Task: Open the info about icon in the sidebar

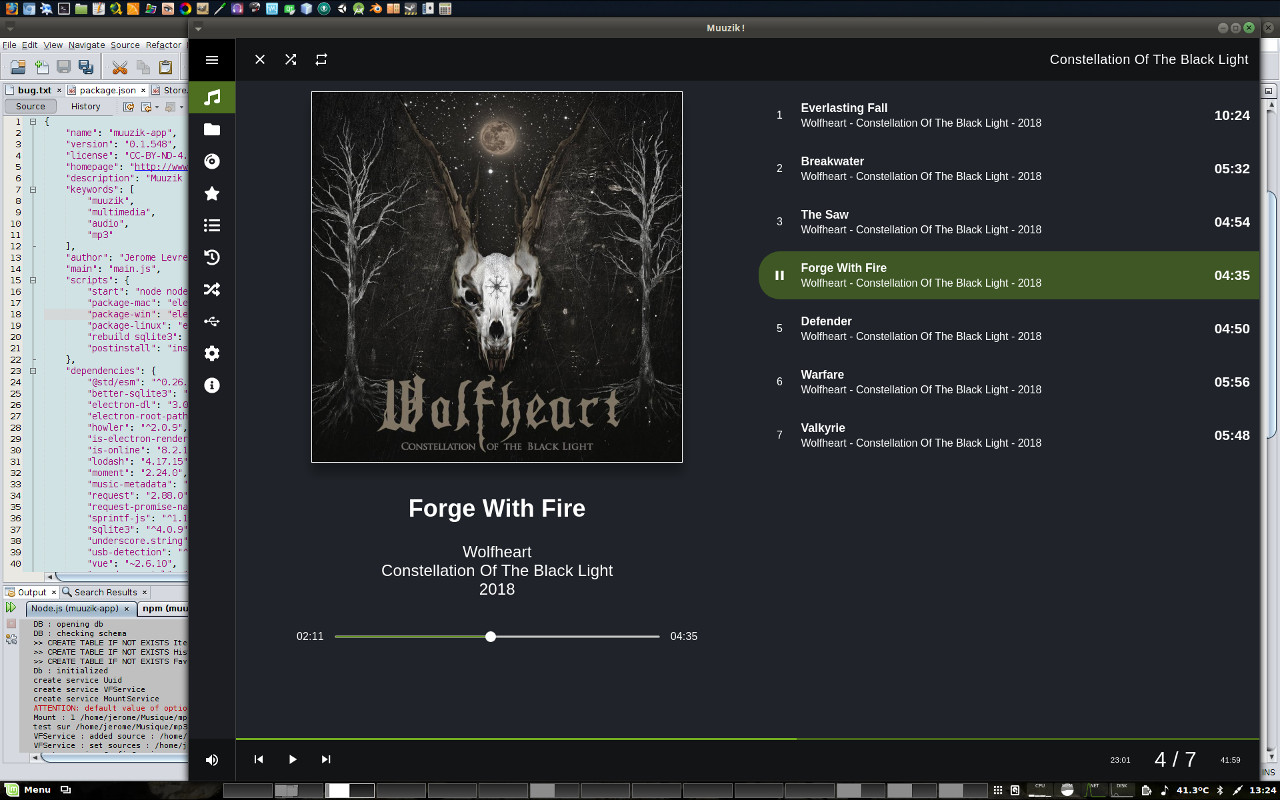Action: [x=212, y=385]
